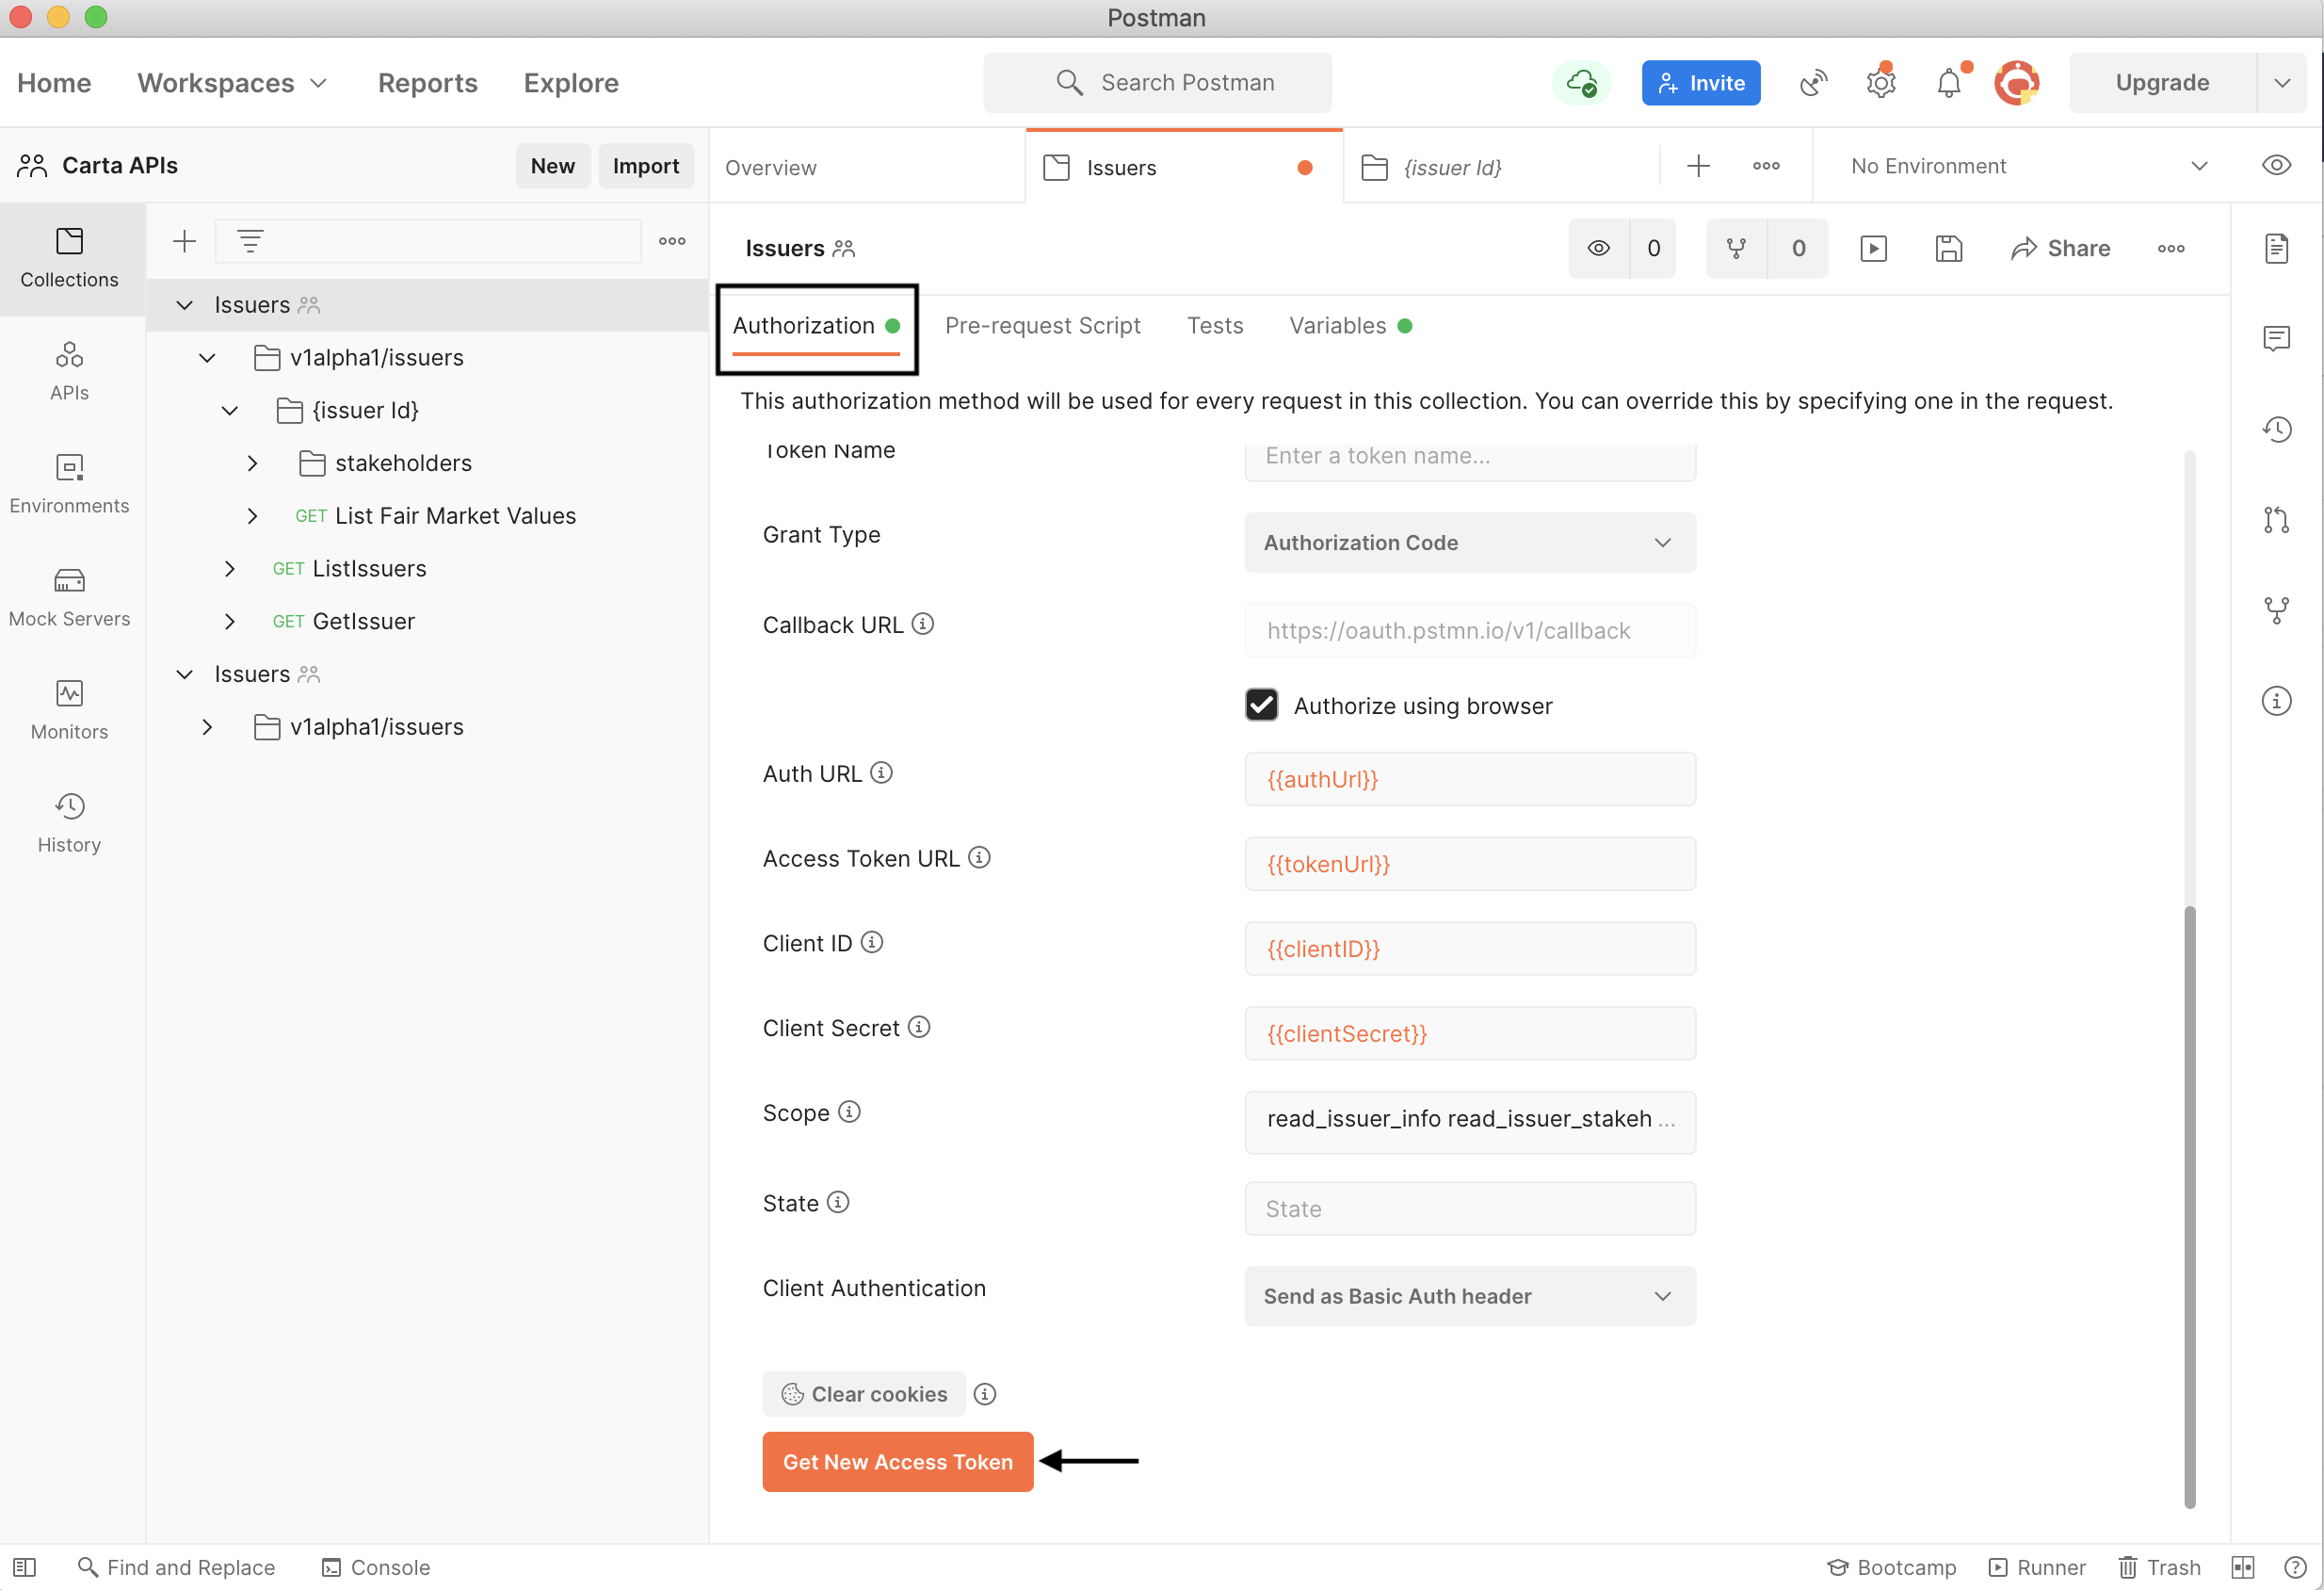
Task: Click the Scope info icon
Action: pos(848,1112)
